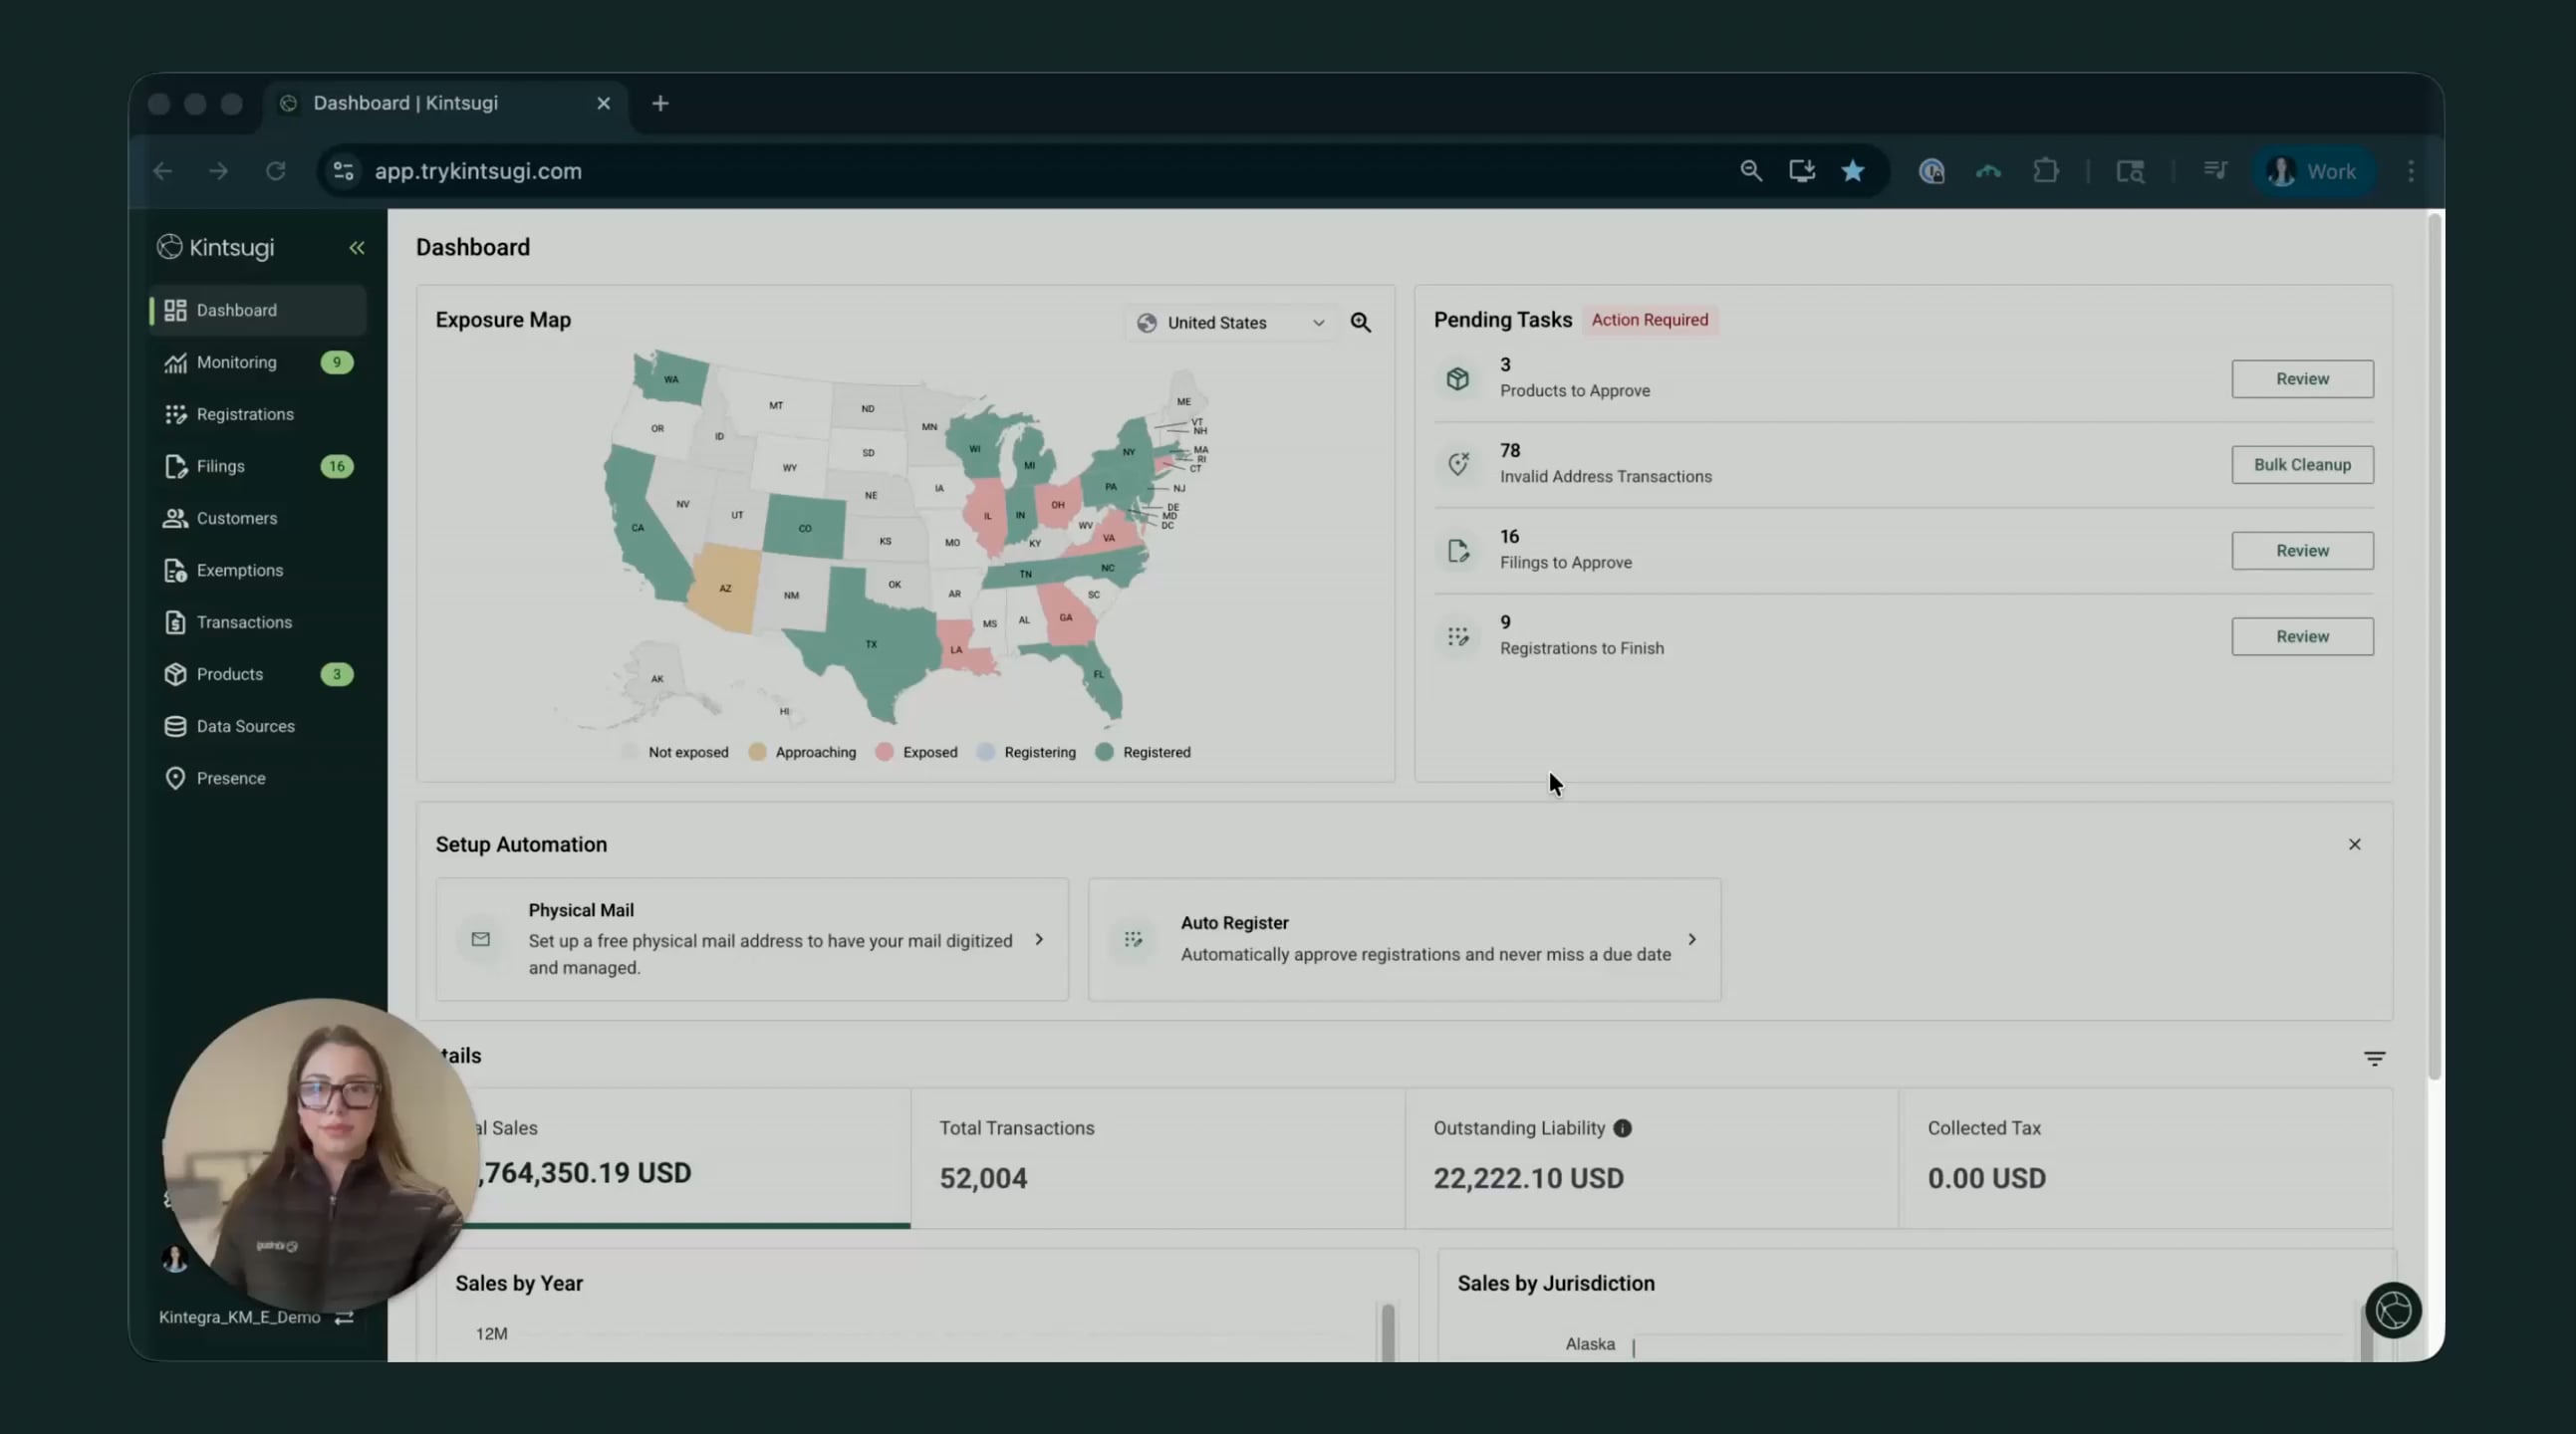Open the Kintsugi help chat bubble

point(2392,1310)
